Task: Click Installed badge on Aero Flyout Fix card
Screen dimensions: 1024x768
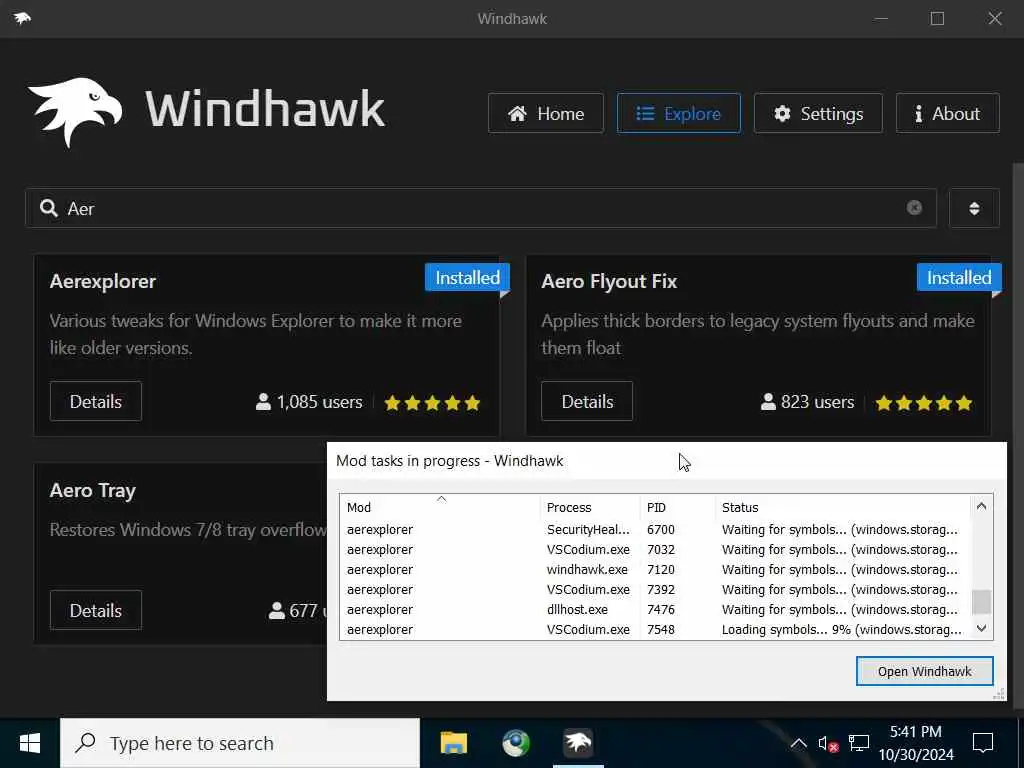Action: [959, 278]
